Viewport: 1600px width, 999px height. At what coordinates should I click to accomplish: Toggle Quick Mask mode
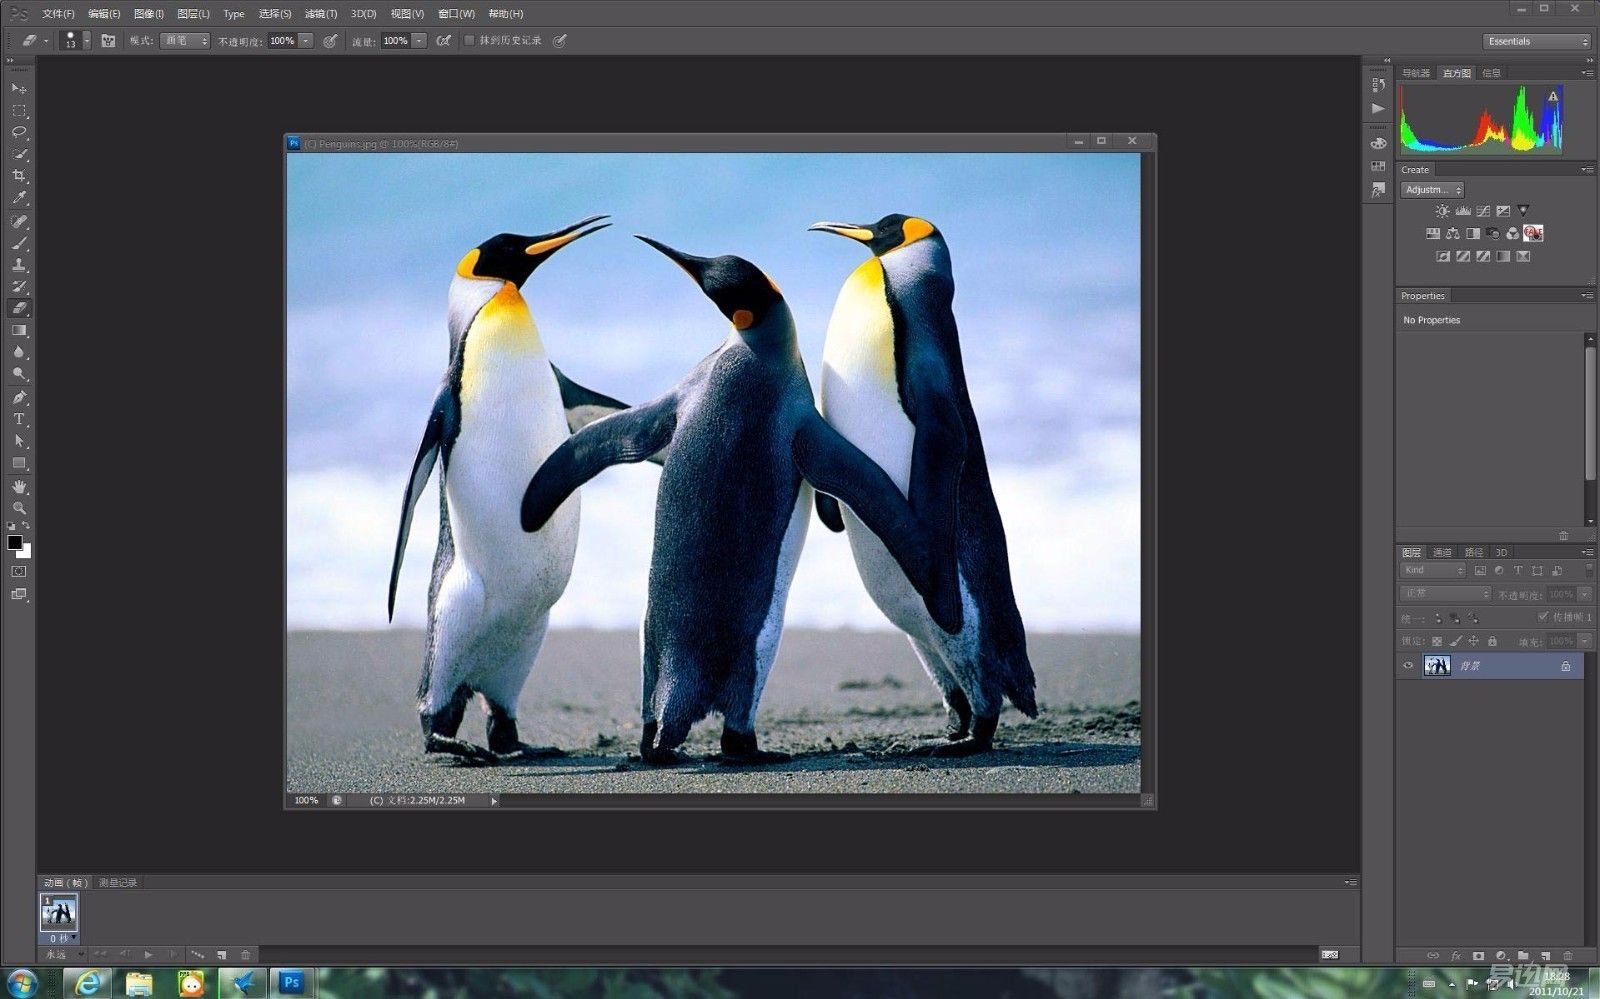coord(19,572)
